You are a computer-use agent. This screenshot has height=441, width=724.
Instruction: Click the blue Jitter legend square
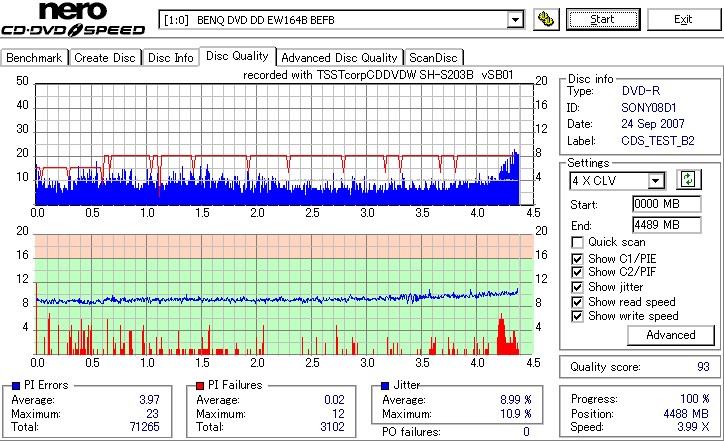tap(385, 386)
